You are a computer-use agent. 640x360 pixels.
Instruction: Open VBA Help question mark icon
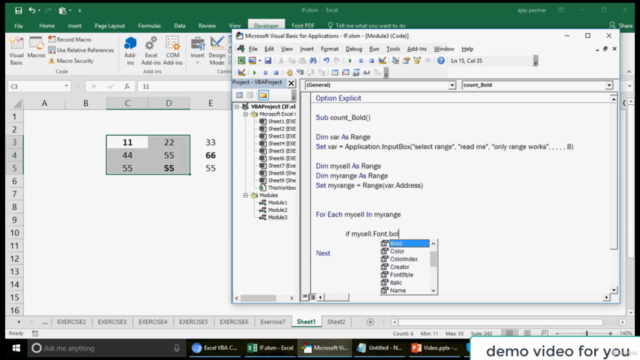441,61
